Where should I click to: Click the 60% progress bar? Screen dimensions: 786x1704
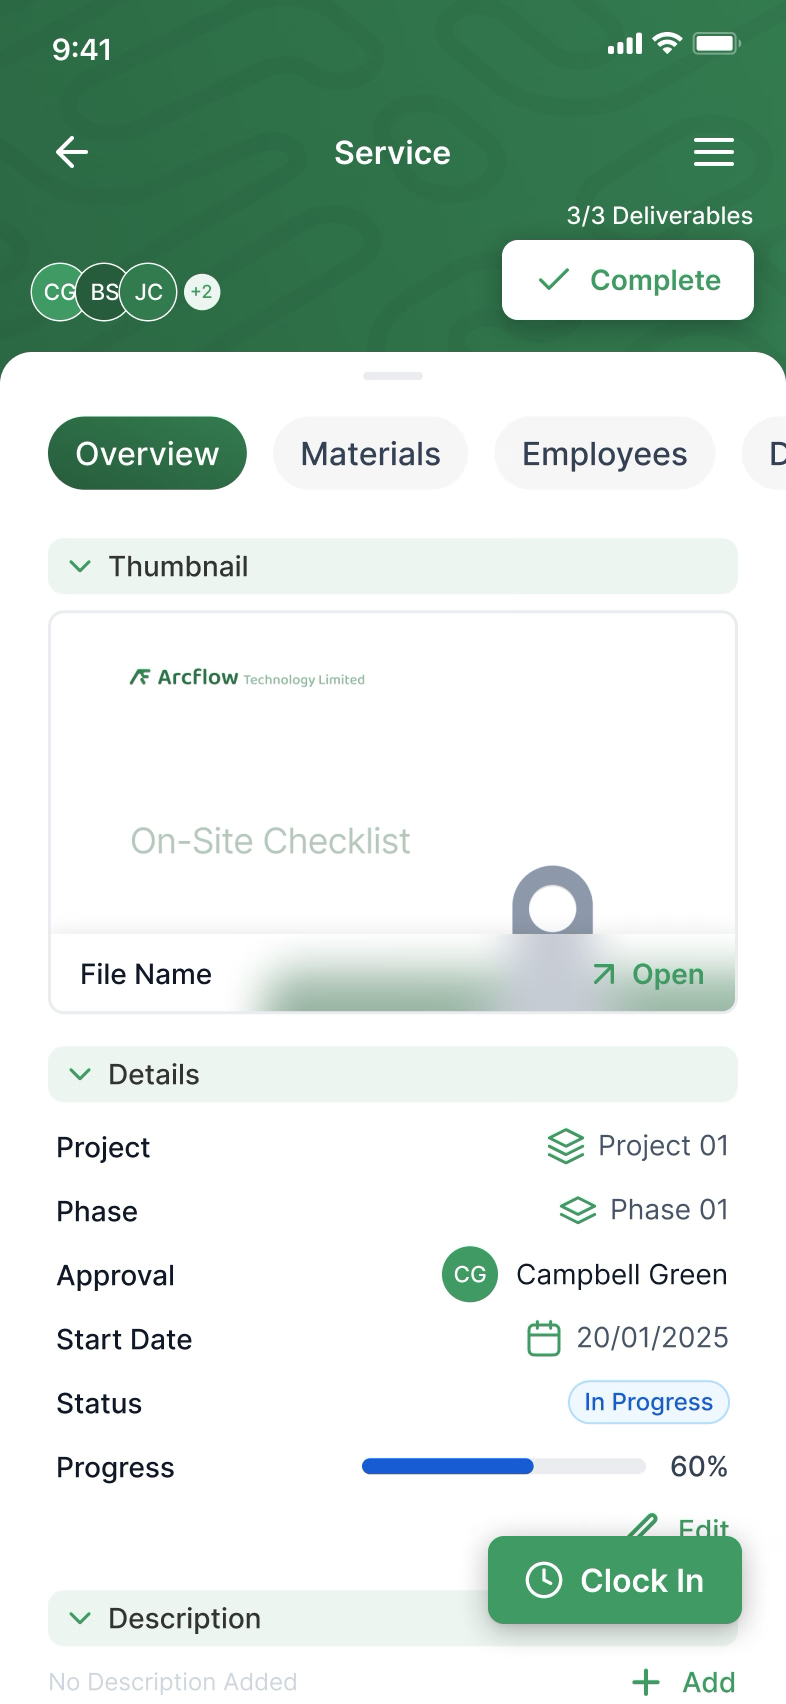(x=504, y=1466)
